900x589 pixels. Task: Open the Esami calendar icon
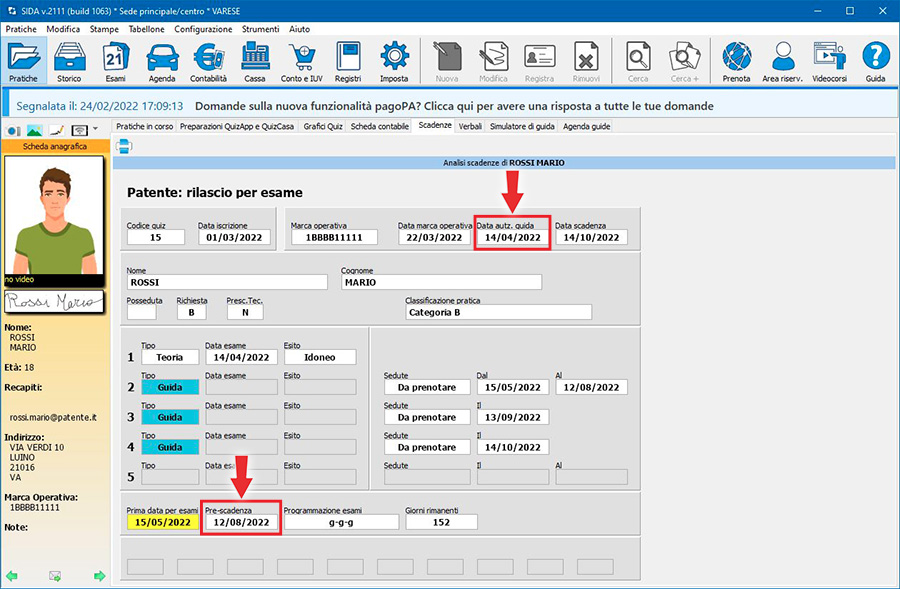click(115, 59)
